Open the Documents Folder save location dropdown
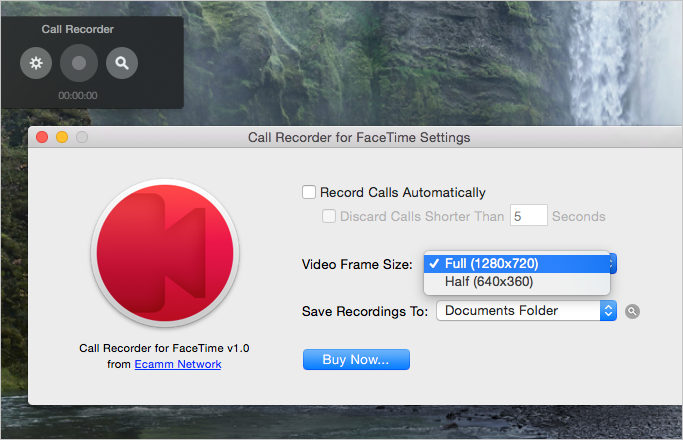 coord(526,311)
